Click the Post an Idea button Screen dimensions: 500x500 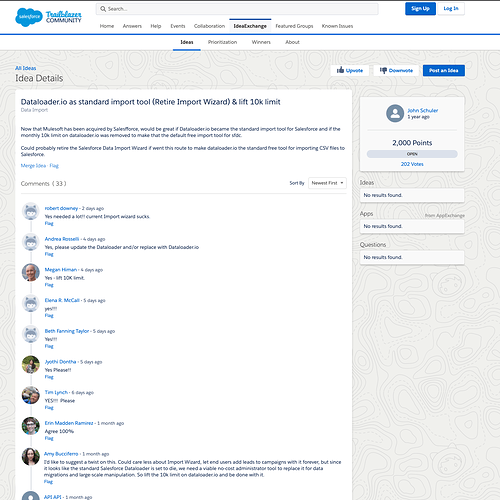(x=444, y=70)
